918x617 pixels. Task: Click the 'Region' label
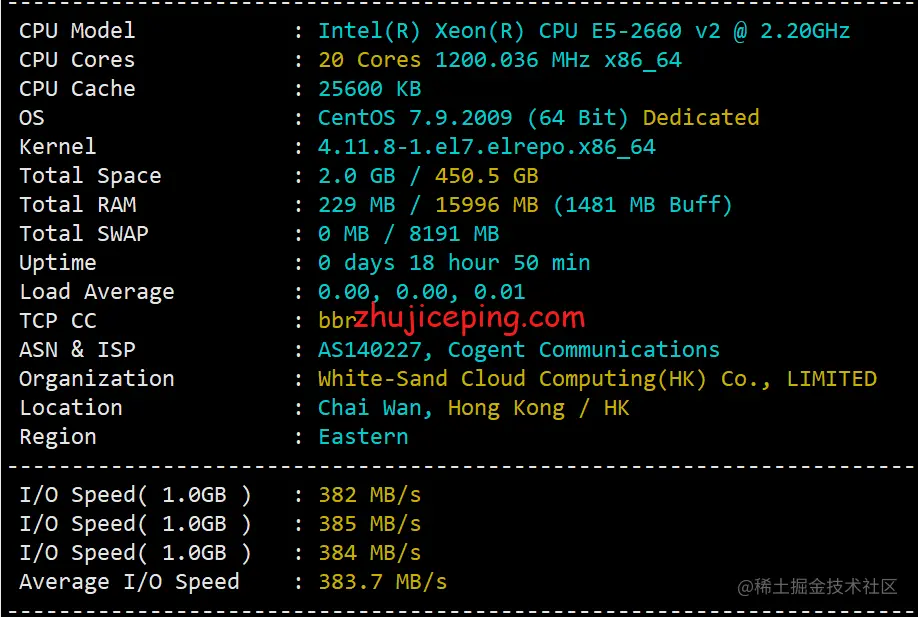[x=57, y=437]
